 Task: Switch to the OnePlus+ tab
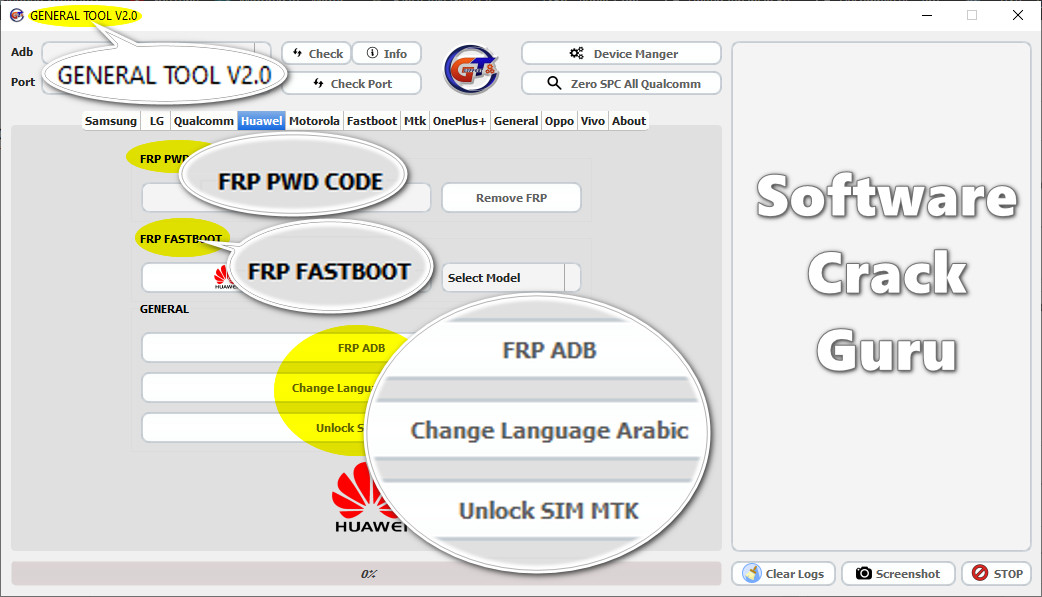point(459,121)
